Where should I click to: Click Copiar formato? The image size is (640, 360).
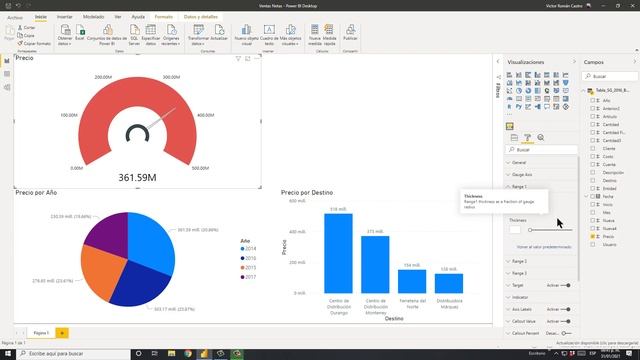34,43
